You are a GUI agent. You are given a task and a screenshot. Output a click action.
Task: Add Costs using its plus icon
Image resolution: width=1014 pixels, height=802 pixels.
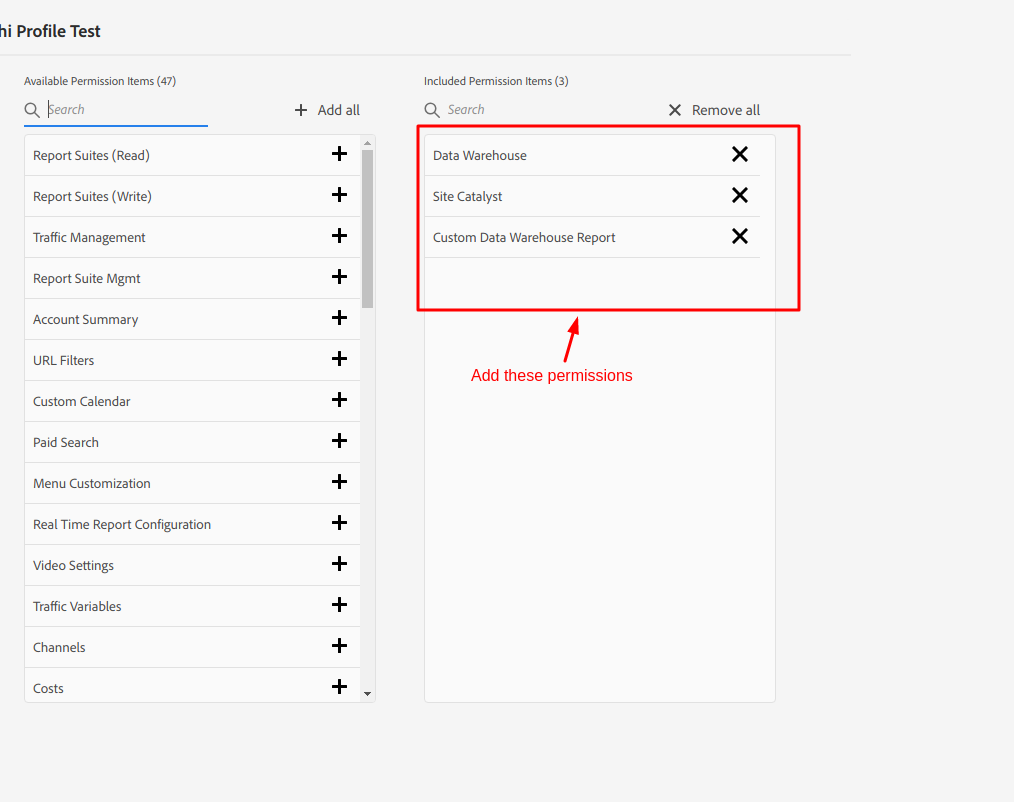pyautogui.click(x=339, y=687)
